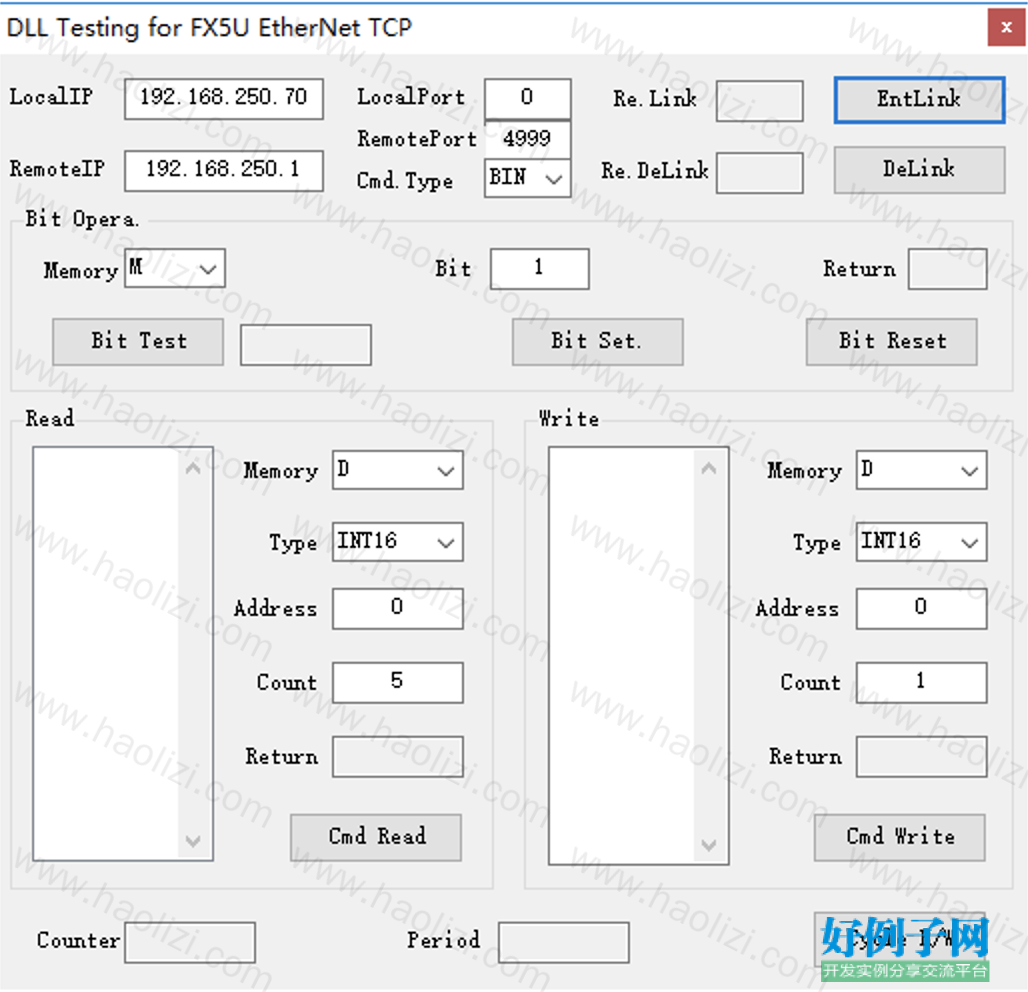Select the Bit Test result field
The width and height of the screenshot is (1028, 992).
[x=306, y=345]
